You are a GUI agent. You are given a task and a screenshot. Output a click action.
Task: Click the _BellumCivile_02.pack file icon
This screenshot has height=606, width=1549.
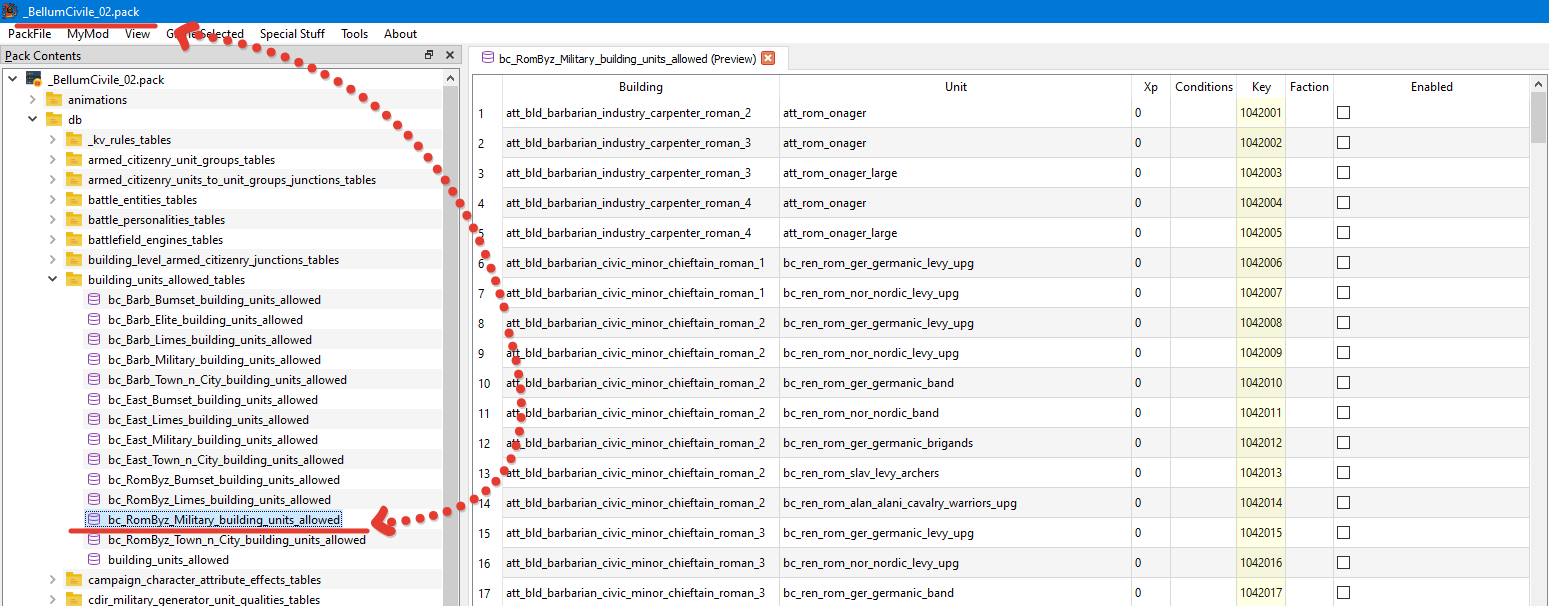tap(34, 79)
